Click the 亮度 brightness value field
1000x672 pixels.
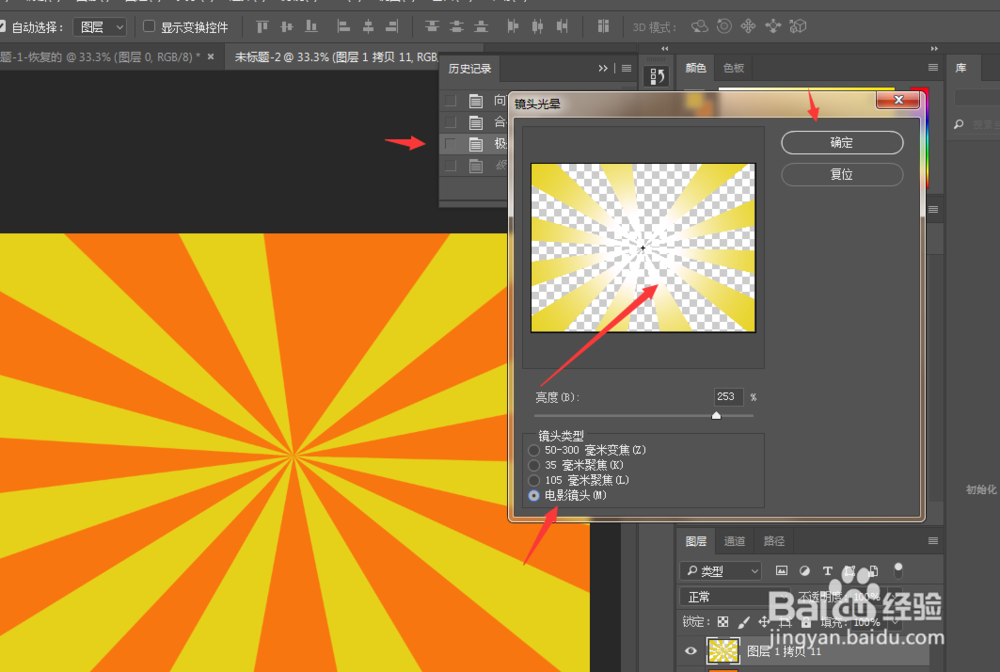728,397
